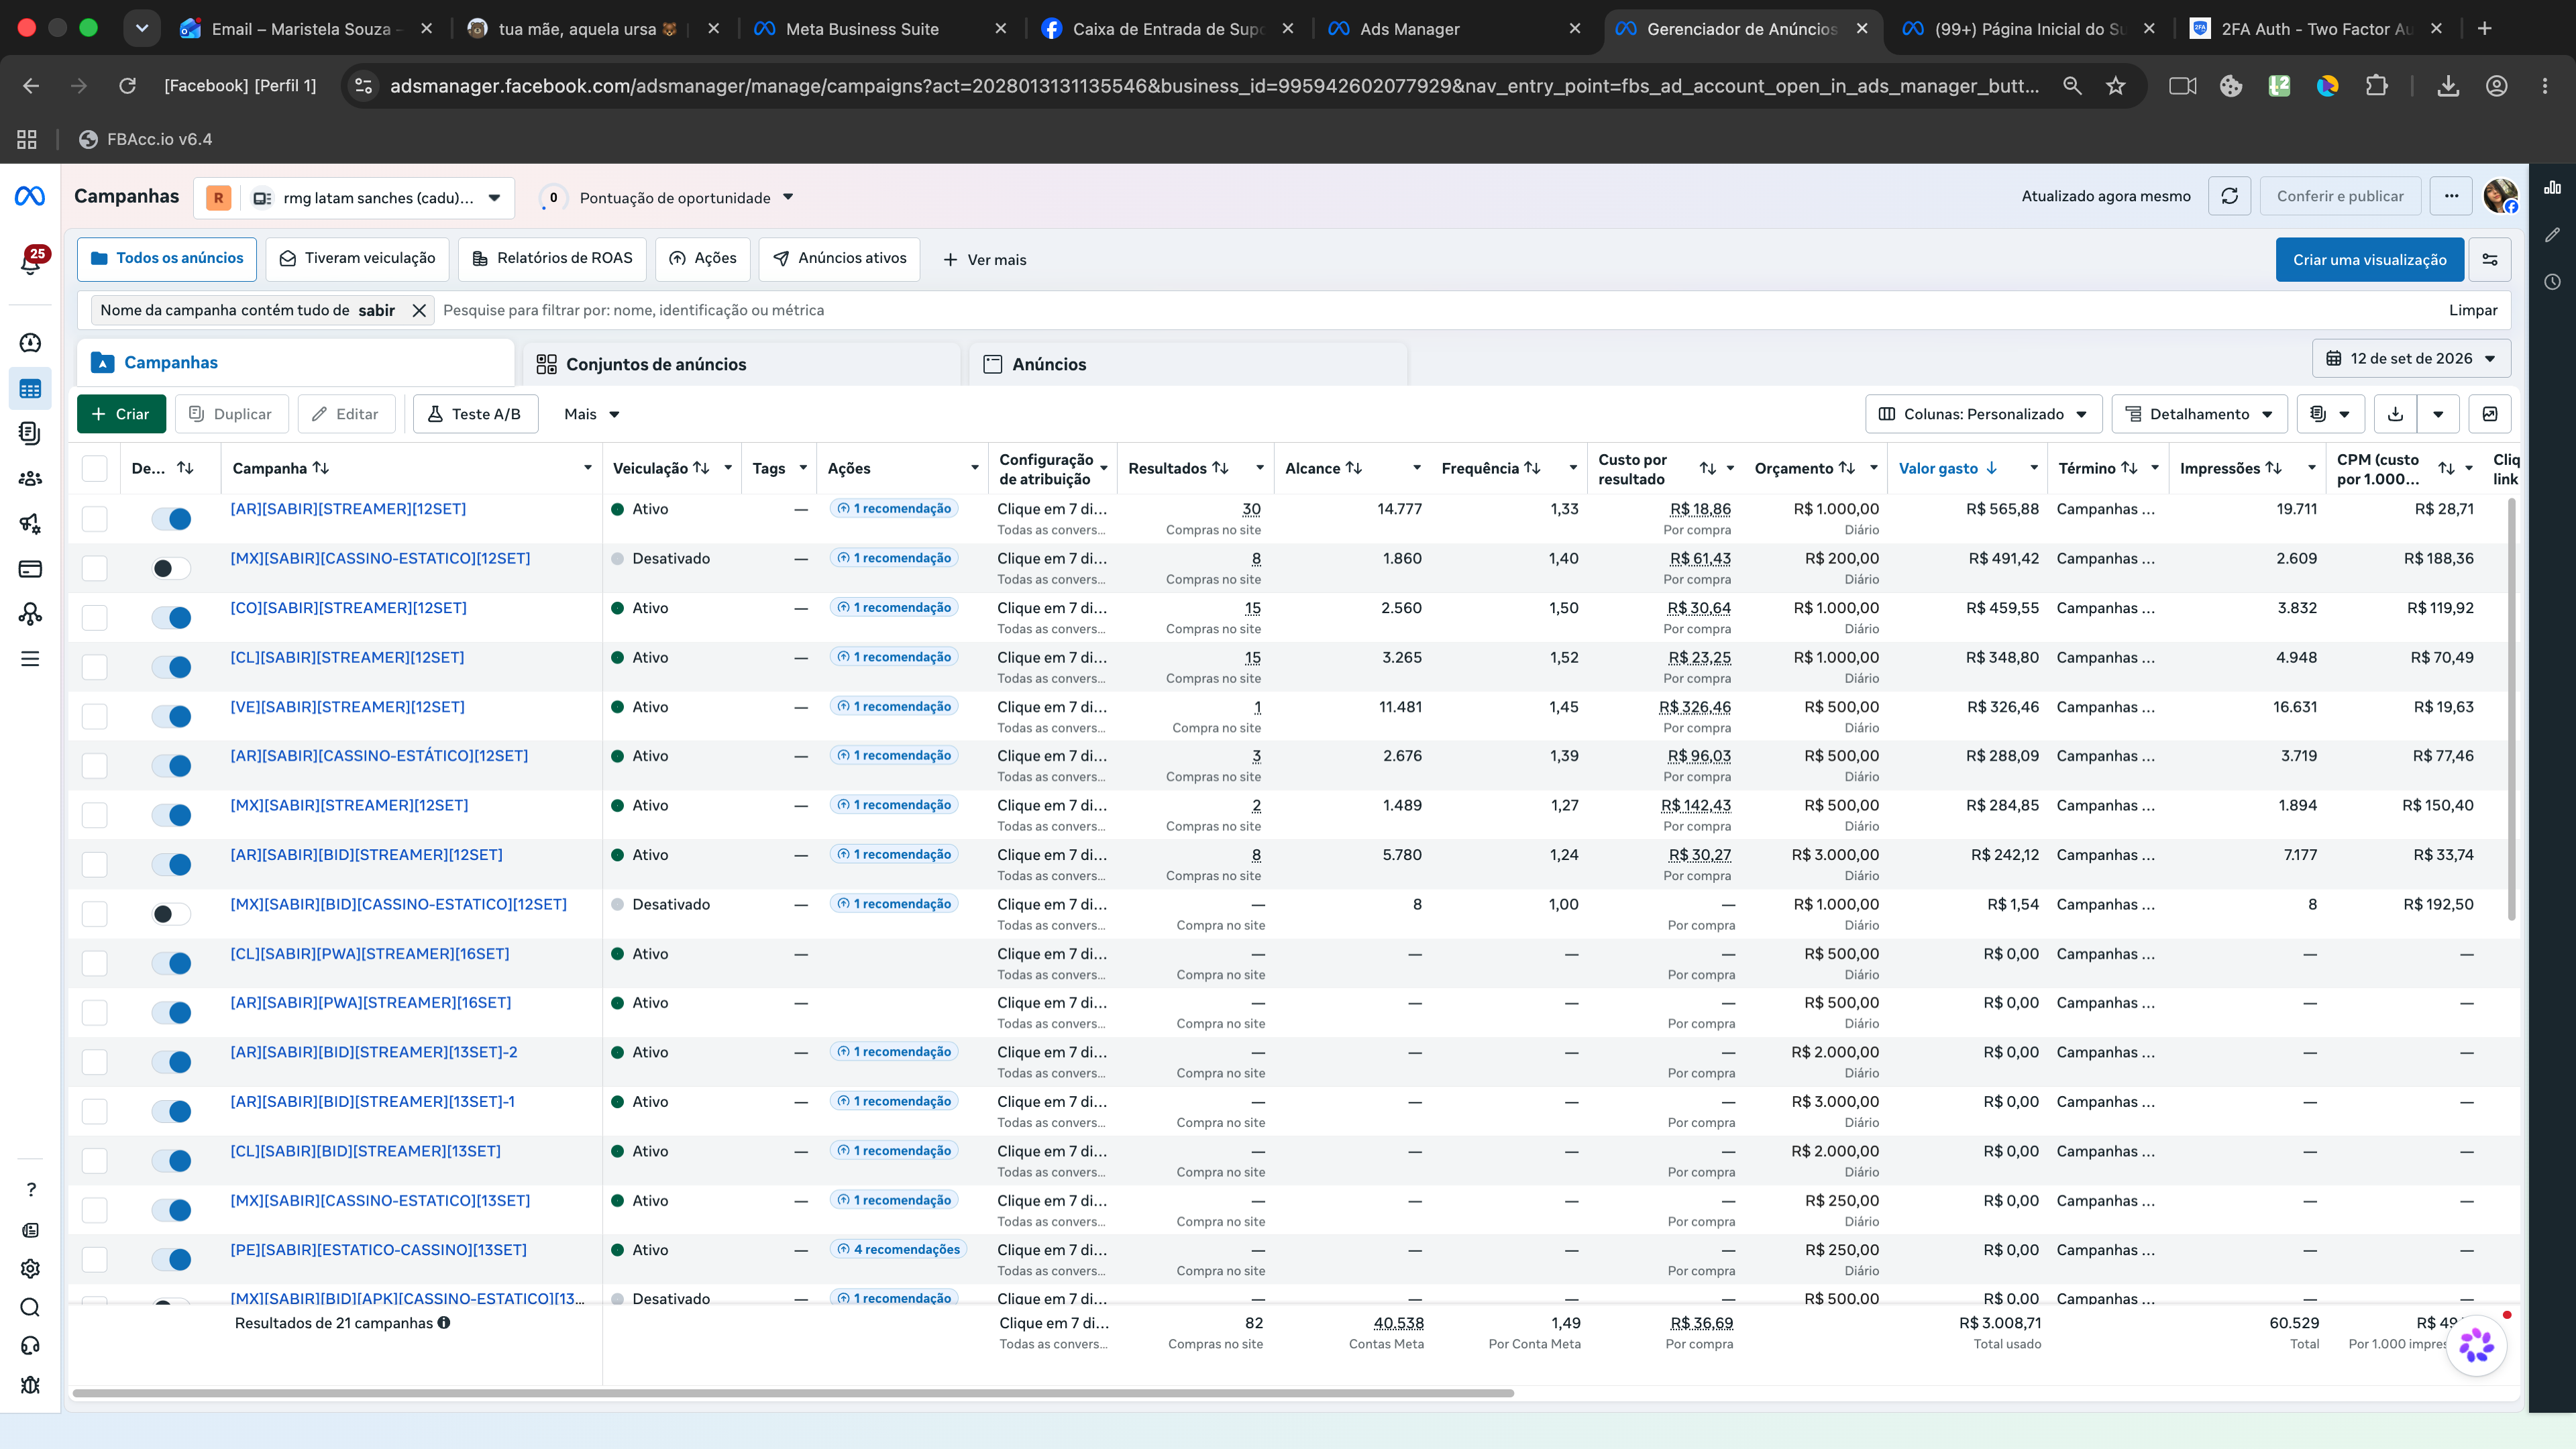Open the Detalhamento dropdown
The width and height of the screenshot is (2576, 1449).
click(x=2199, y=414)
